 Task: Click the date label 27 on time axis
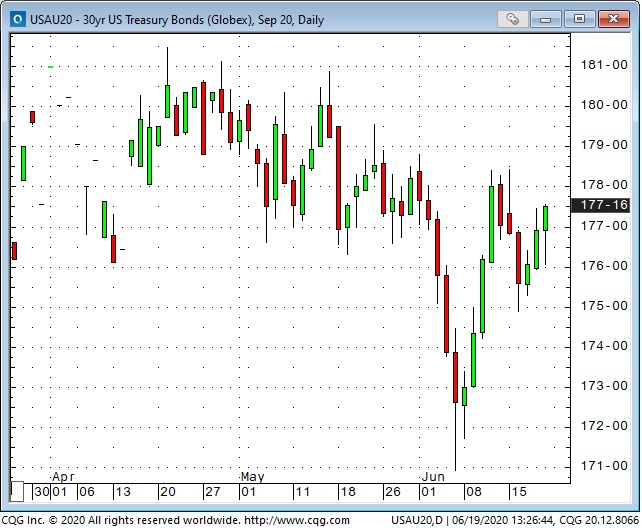click(x=213, y=492)
